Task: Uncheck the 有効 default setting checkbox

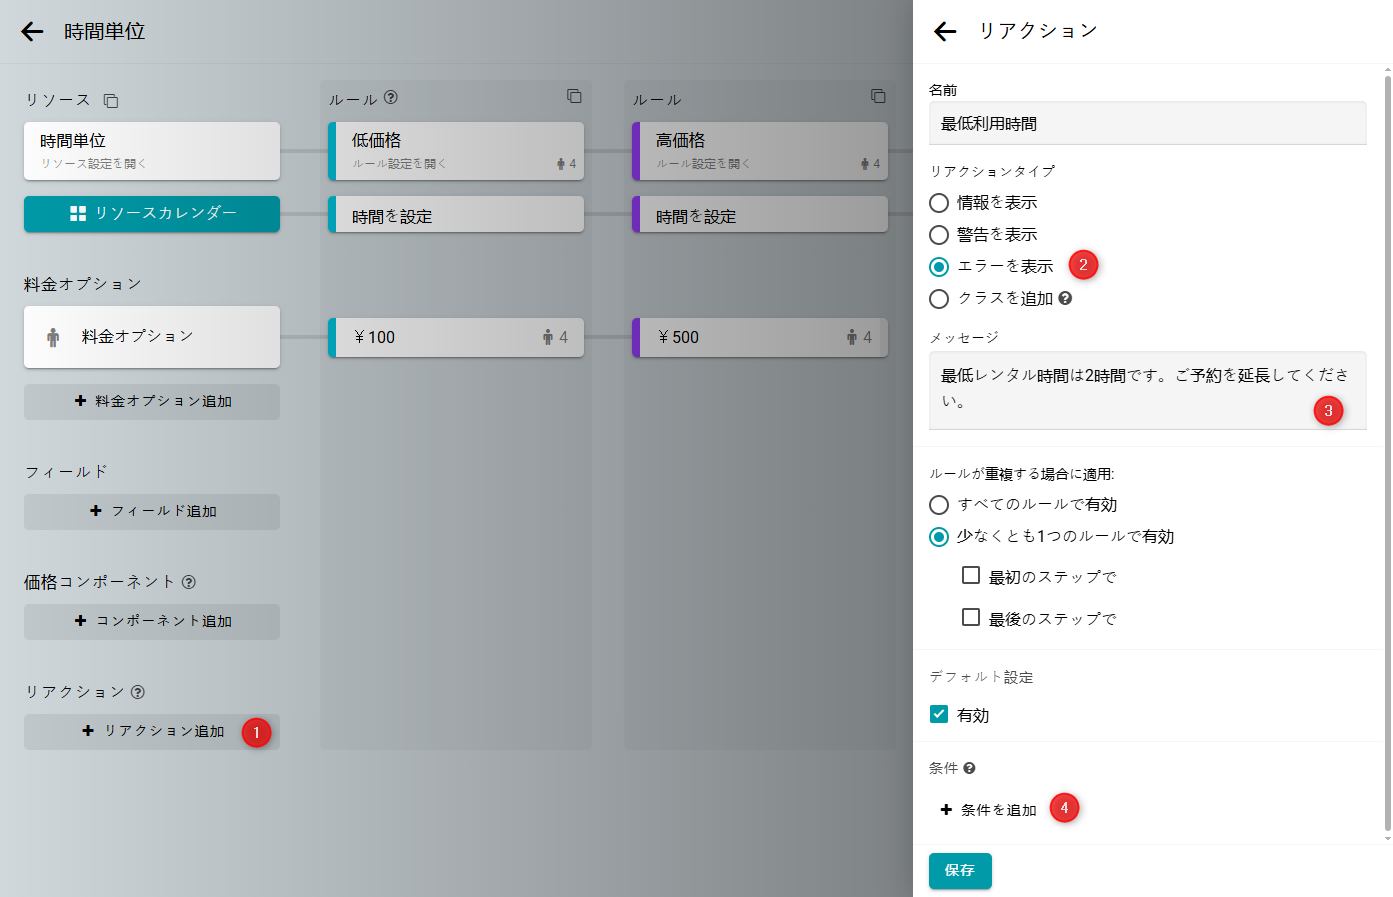Action: (x=939, y=714)
